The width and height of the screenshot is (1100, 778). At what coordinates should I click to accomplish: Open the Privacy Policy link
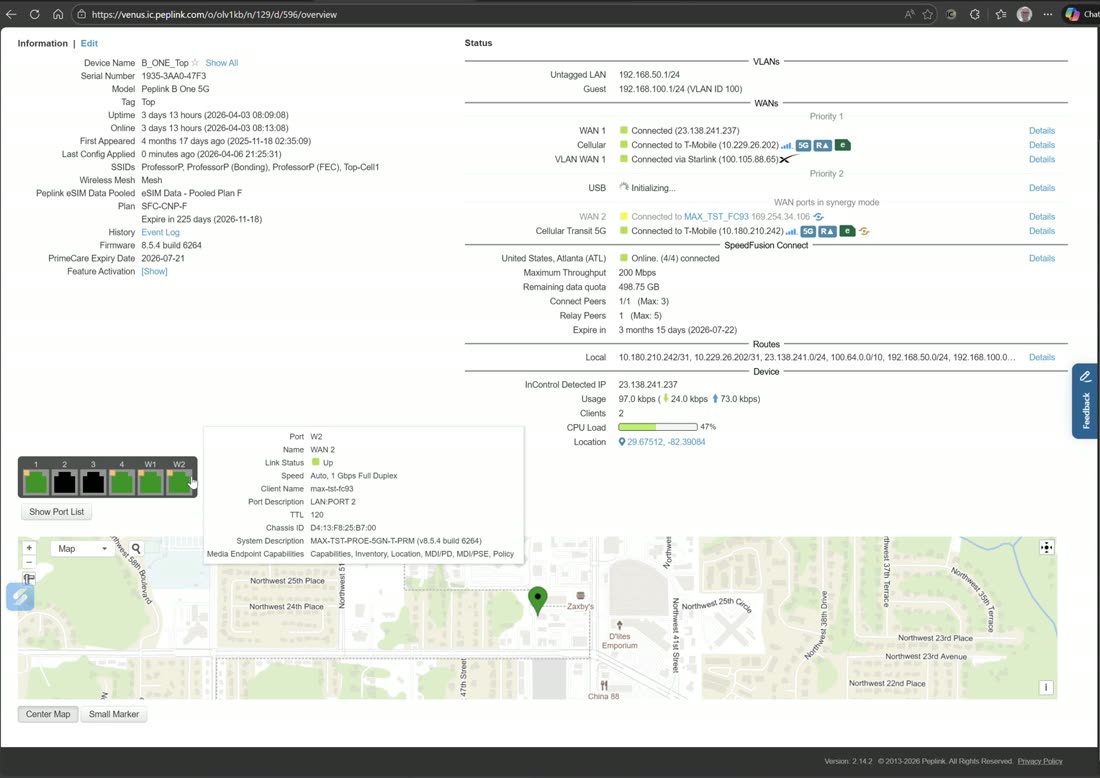pos(1040,761)
